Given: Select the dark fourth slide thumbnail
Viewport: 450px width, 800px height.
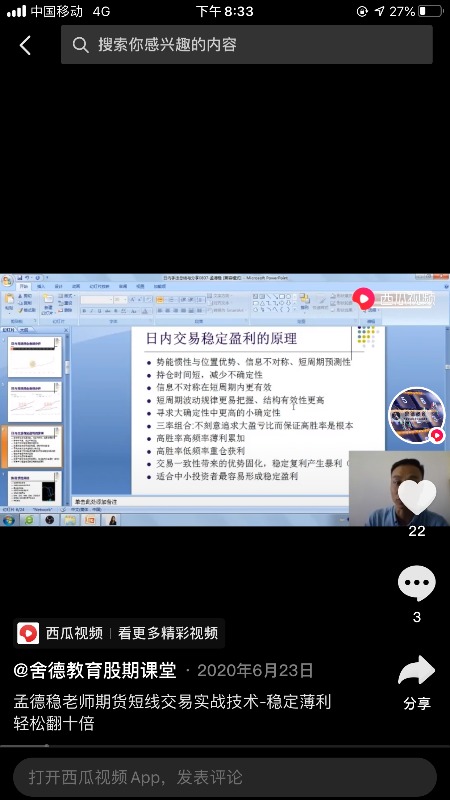Looking at the screenshot, I should pos(34,487).
